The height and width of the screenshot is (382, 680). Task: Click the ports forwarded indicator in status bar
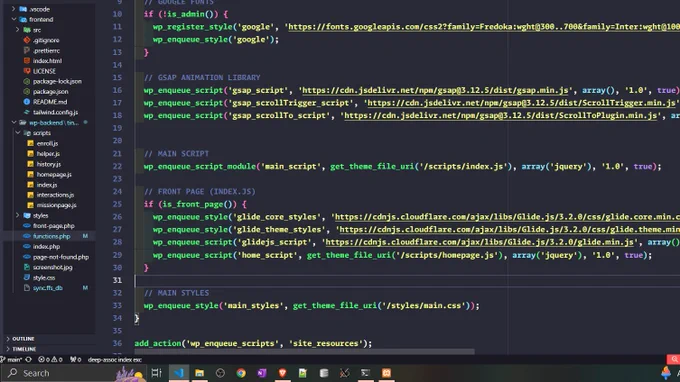(75, 359)
